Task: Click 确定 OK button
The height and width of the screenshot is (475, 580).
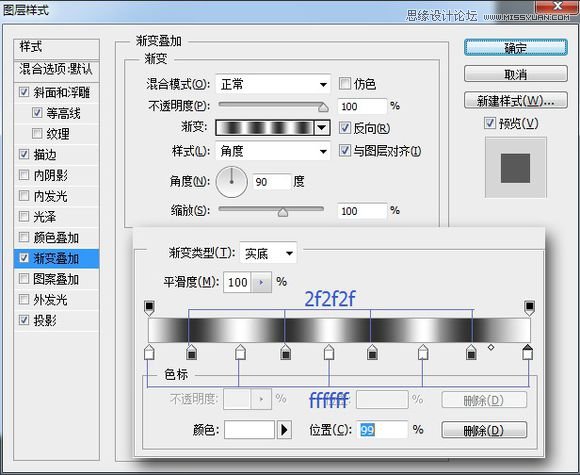Action: pyautogui.click(x=516, y=48)
